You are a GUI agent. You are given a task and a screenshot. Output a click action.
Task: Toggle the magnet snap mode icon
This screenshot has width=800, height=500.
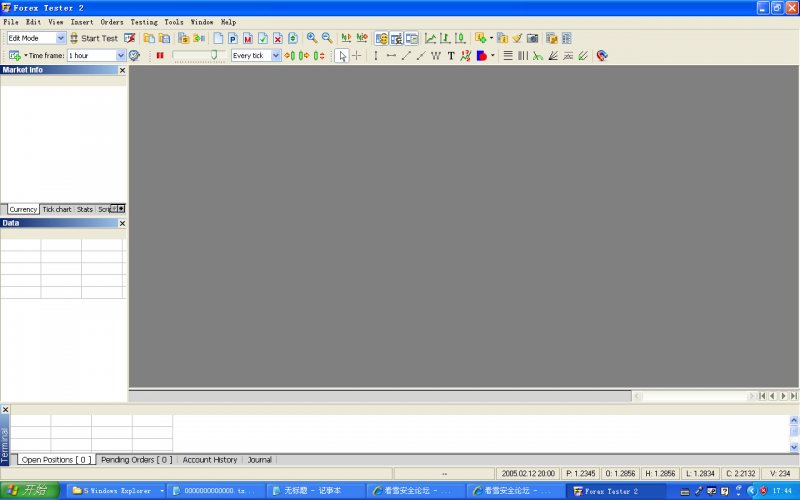[x=602, y=56]
